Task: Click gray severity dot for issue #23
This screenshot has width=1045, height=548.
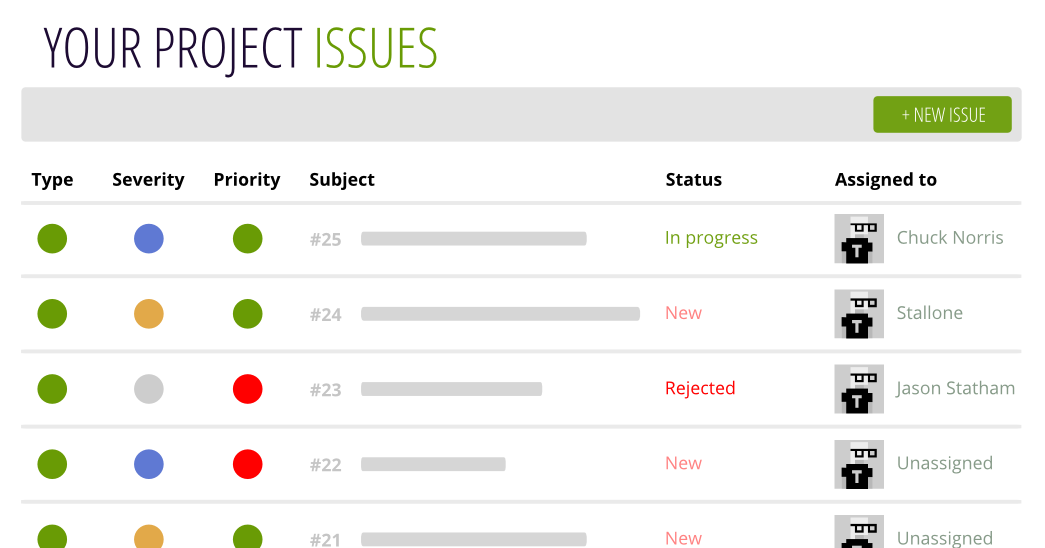Action: coord(149,389)
